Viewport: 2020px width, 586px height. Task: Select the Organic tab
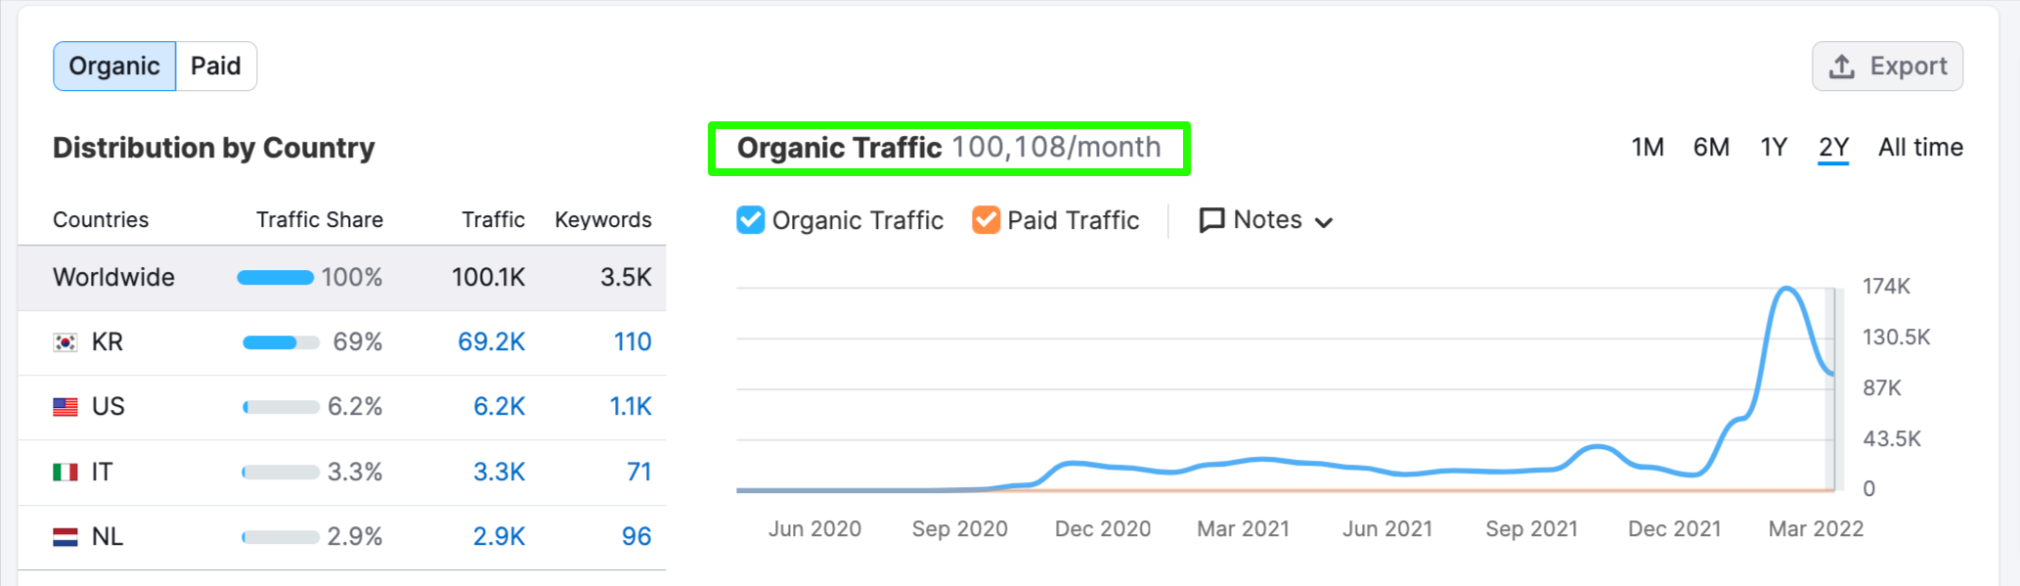pyautogui.click(x=113, y=65)
